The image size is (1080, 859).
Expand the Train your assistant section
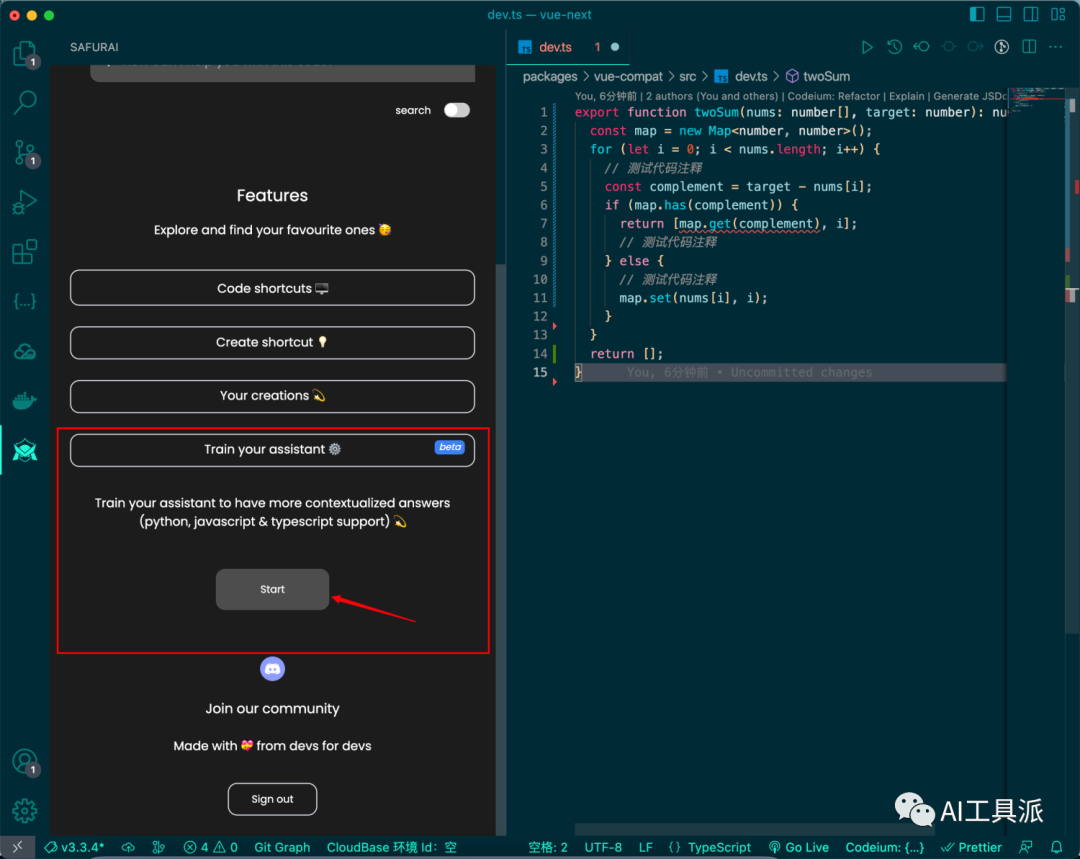pos(272,450)
